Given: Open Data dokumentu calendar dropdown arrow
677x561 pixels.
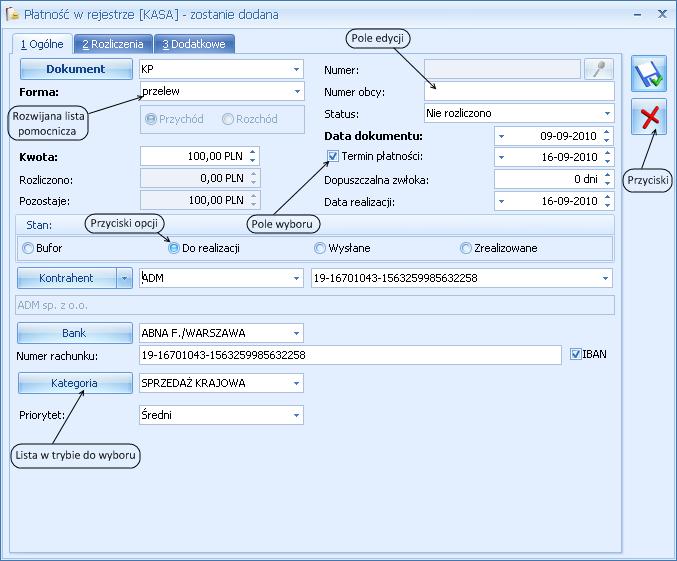Looking at the screenshot, I should pyautogui.click(x=501, y=136).
